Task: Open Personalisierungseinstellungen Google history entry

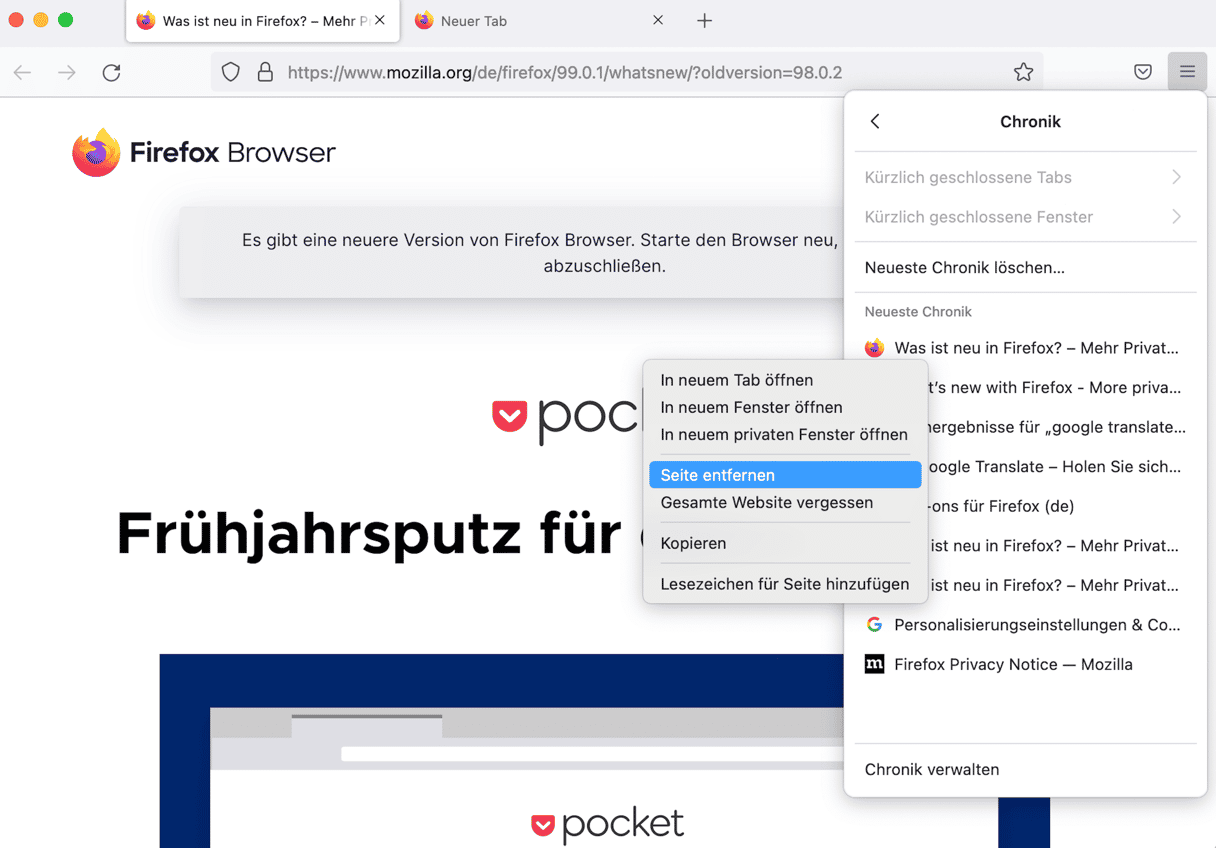Action: pyautogui.click(x=1025, y=625)
